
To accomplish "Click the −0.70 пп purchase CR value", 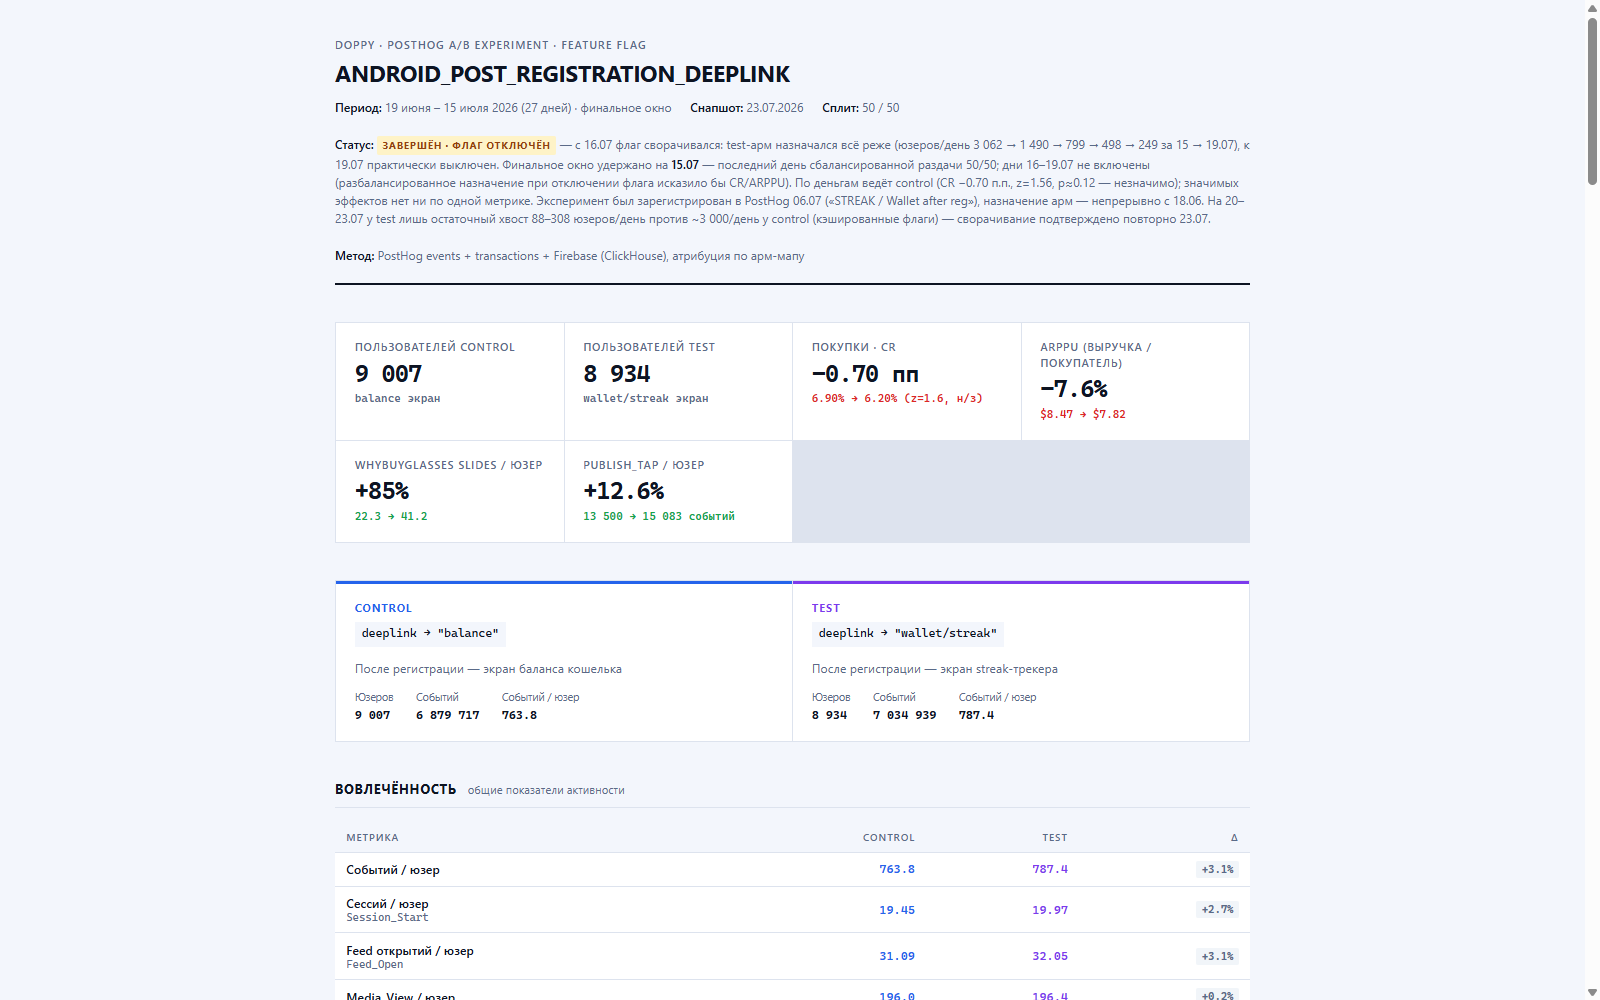I will pyautogui.click(x=865, y=374).
